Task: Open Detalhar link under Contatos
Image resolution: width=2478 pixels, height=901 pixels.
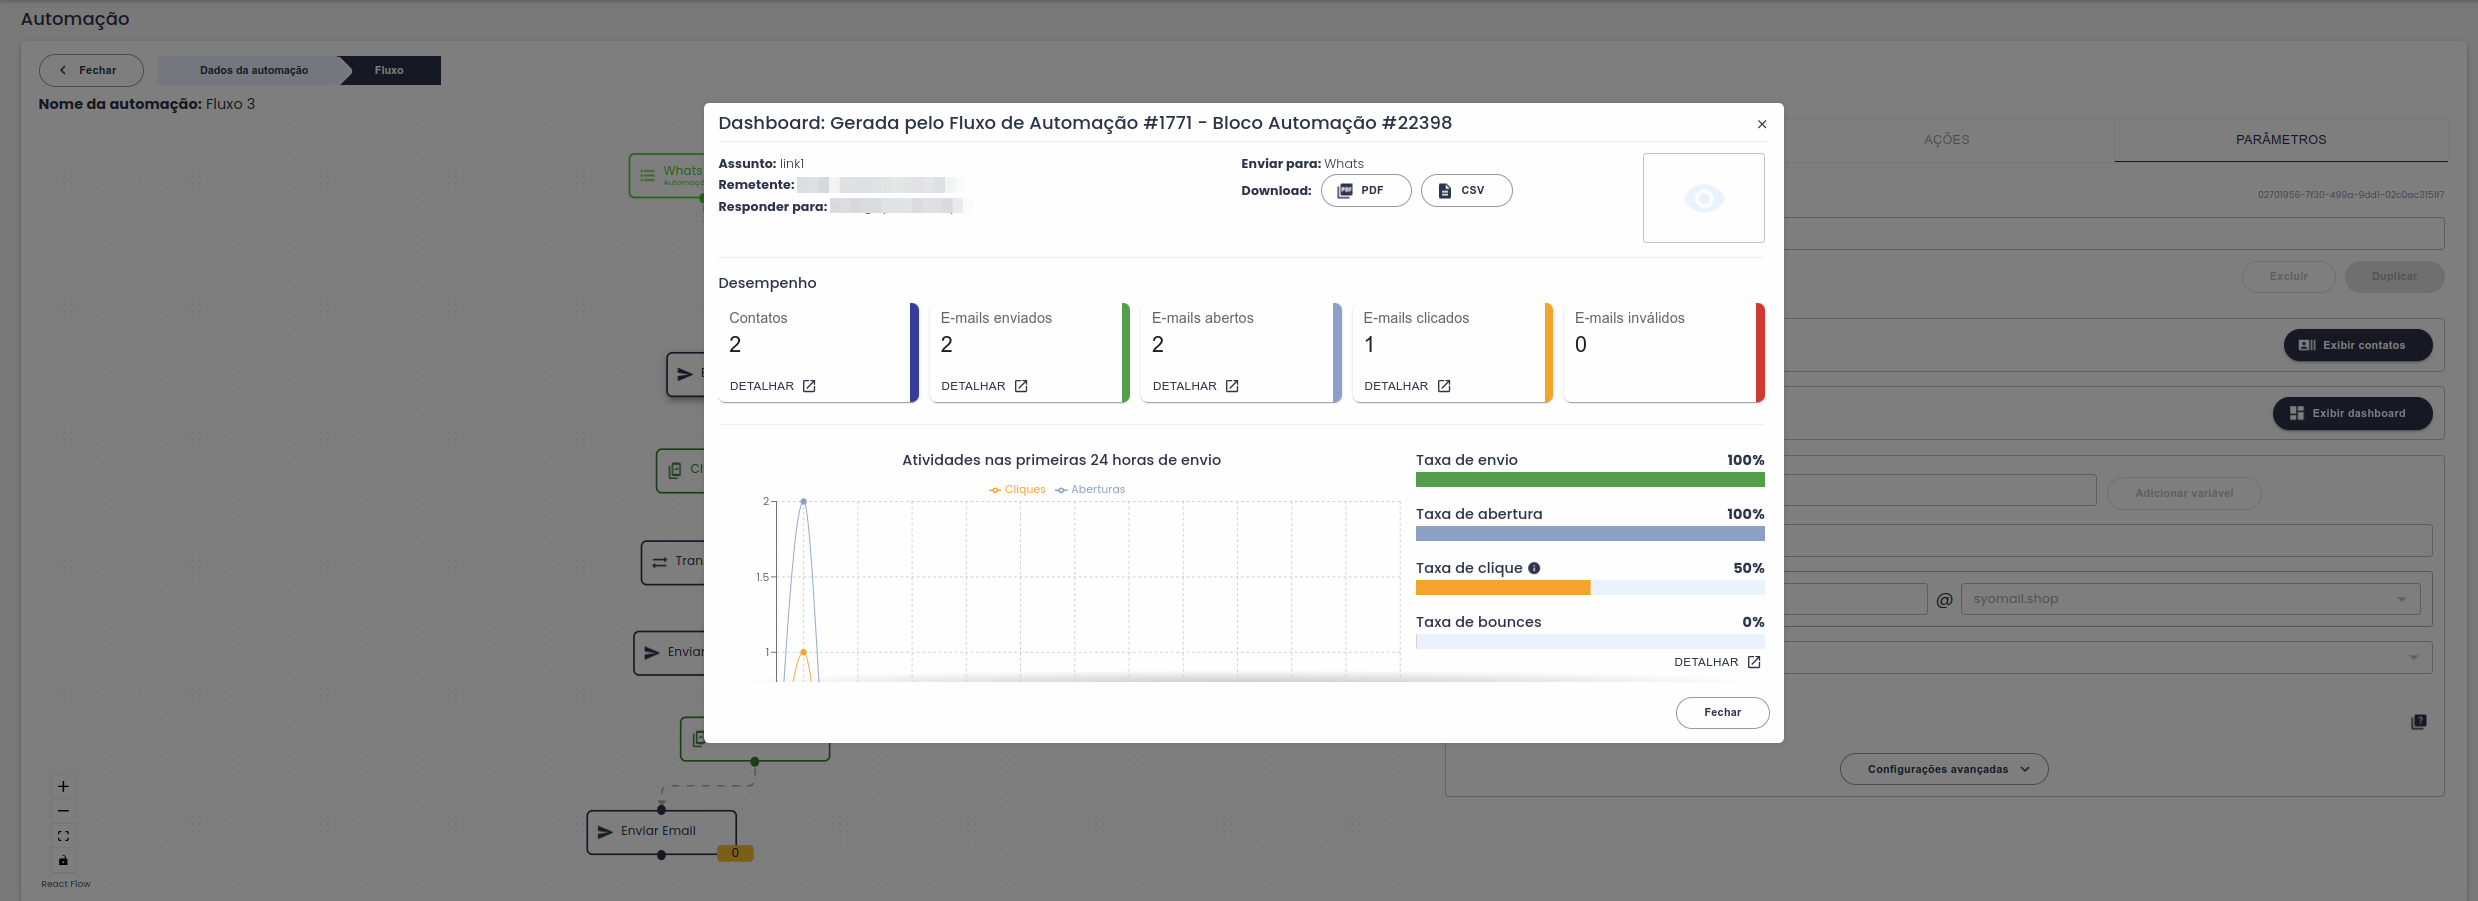Action: [x=772, y=386]
